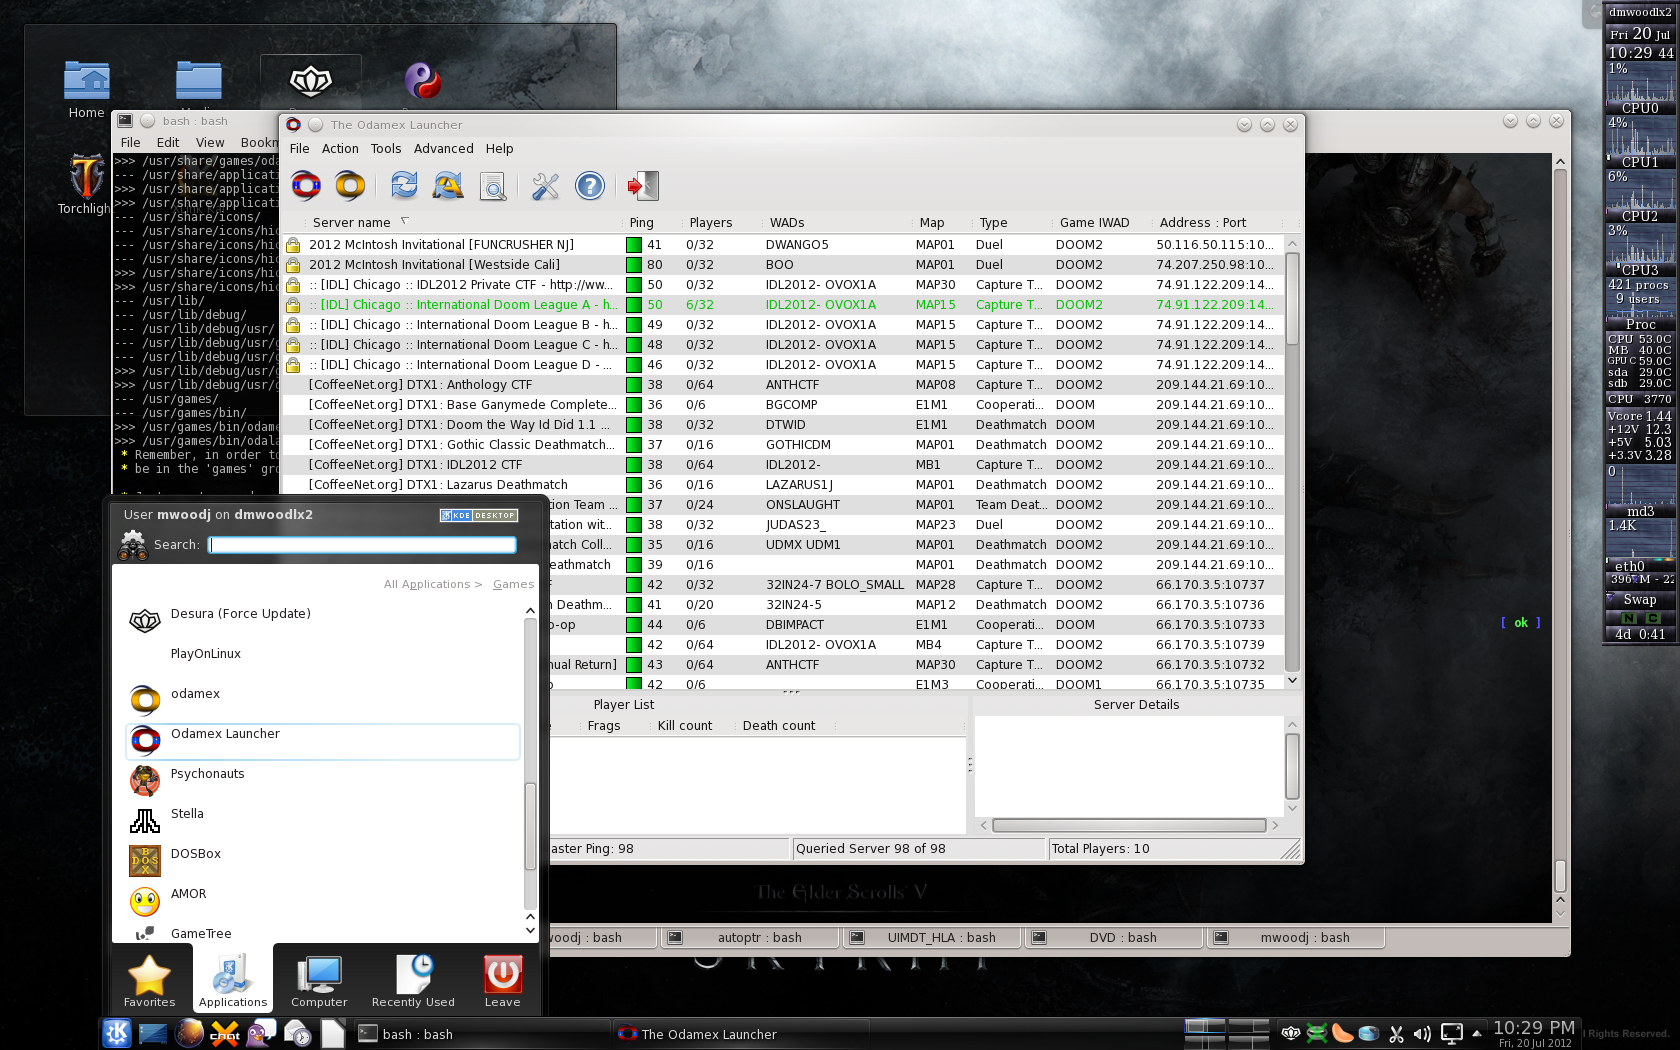This screenshot has height=1050, width=1680.
Task: Click the Server Details horizontal scrollbar
Action: 1128,826
